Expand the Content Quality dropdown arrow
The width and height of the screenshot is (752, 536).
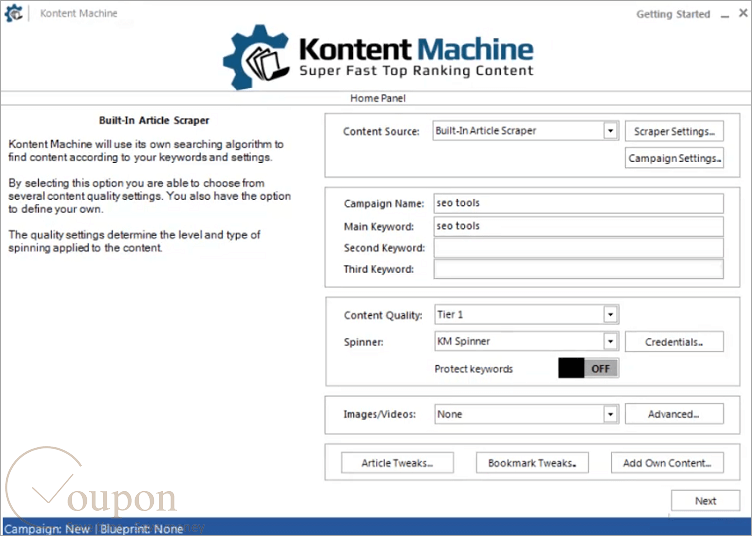[x=611, y=315]
